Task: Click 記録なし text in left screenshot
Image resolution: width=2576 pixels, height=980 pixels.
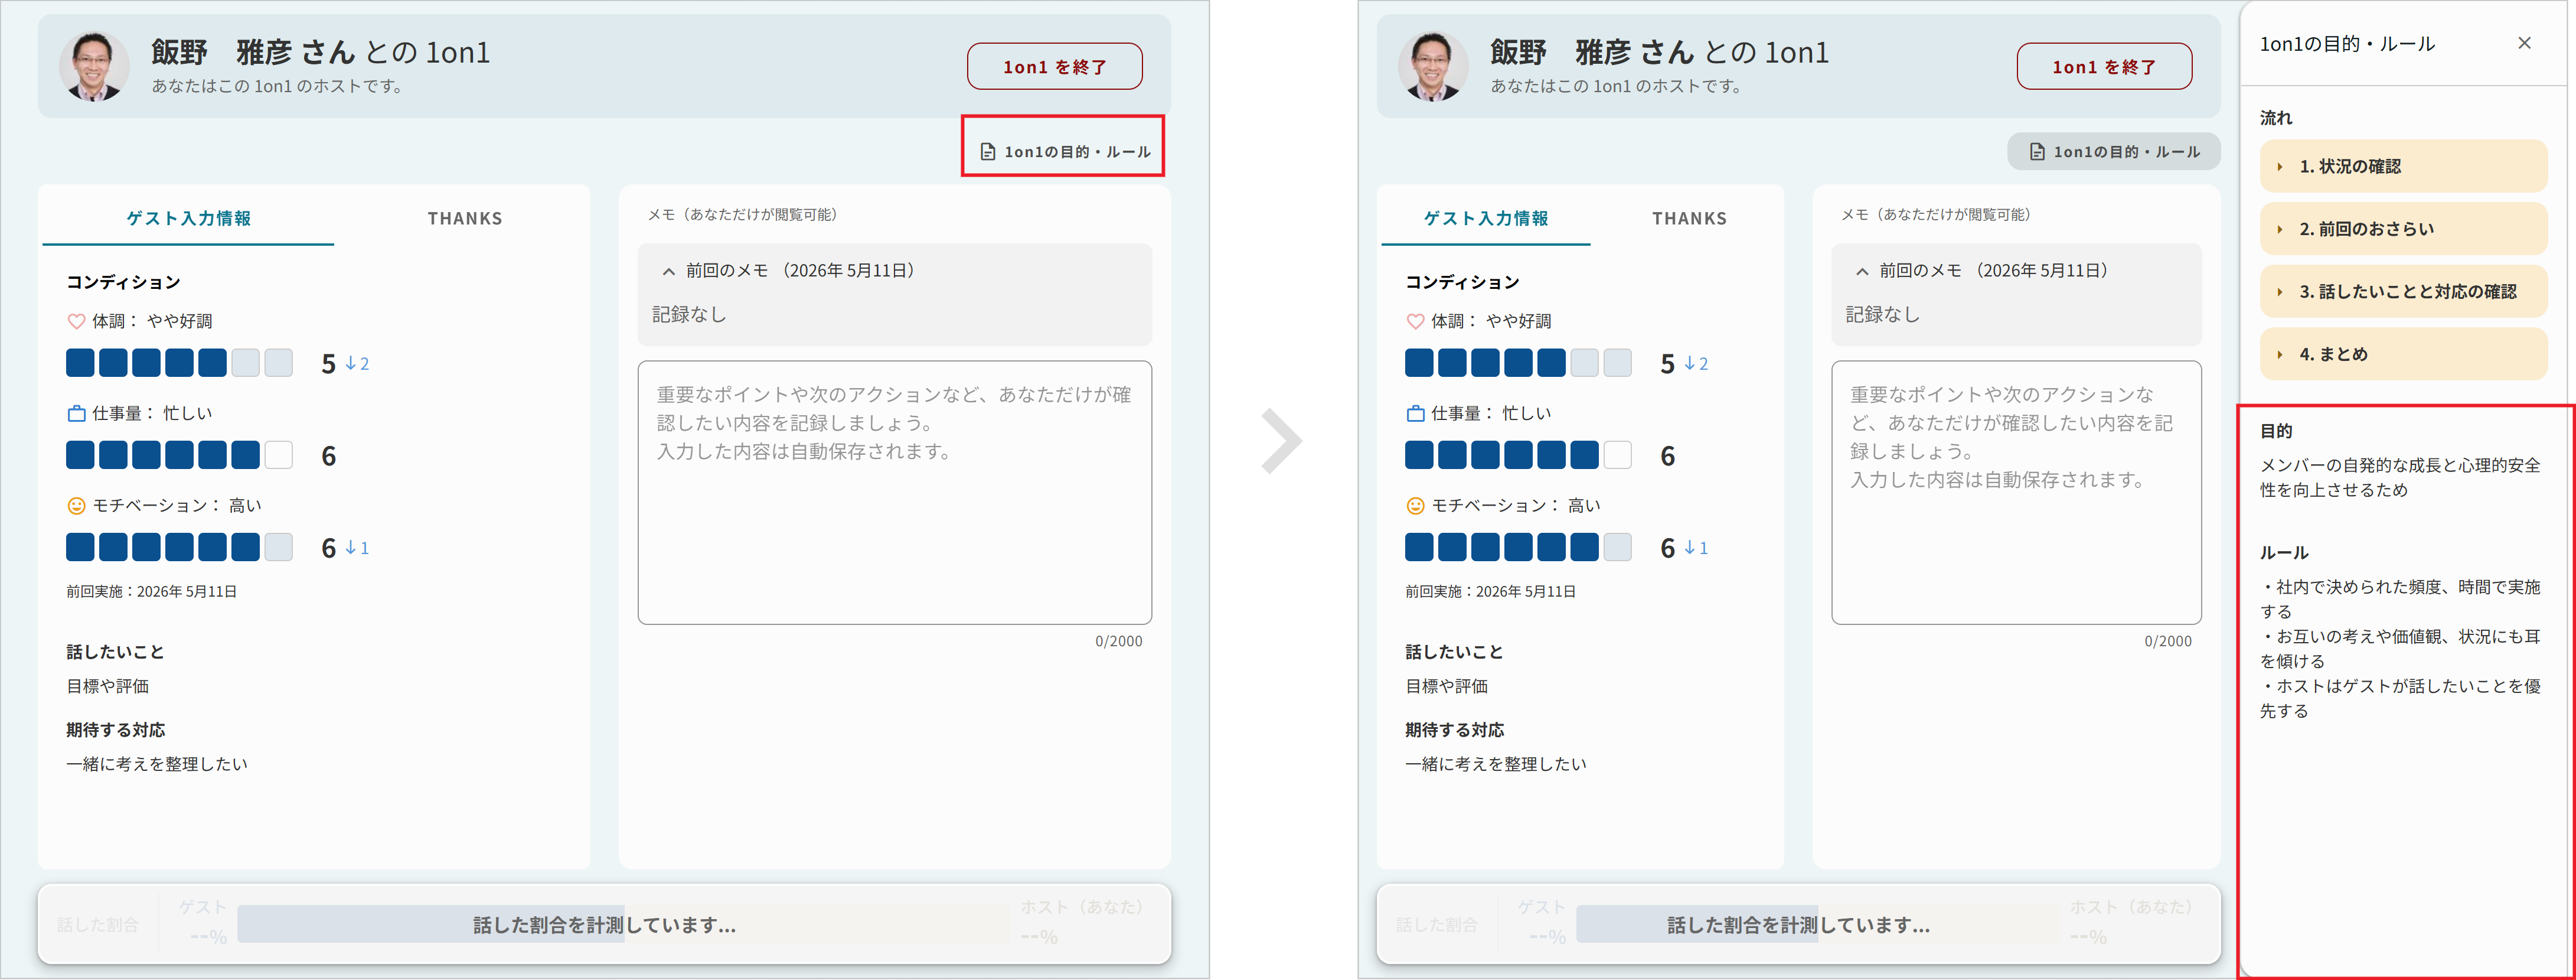Action: pyautogui.click(x=689, y=314)
